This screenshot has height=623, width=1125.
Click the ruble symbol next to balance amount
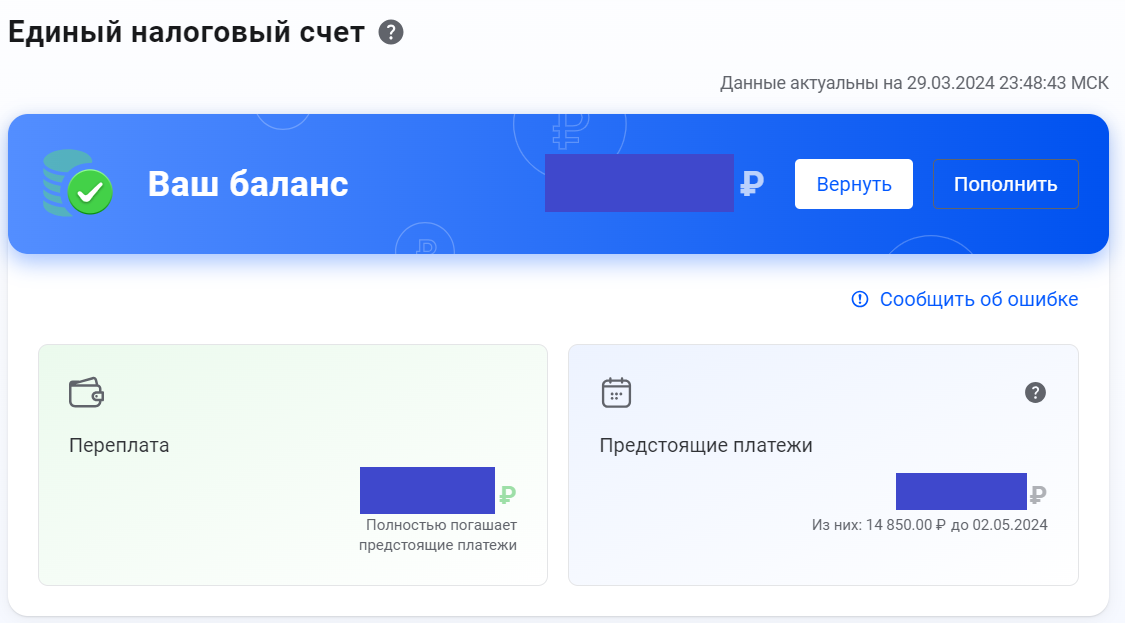coord(753,183)
